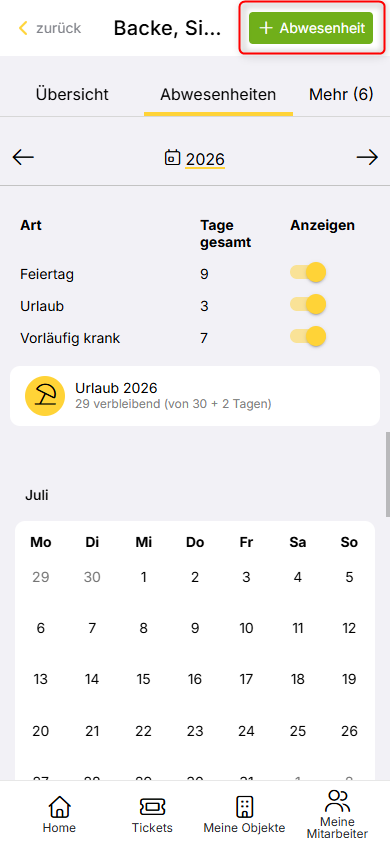
Task: Select the Abwesenheiten tab
Action: coord(218,95)
